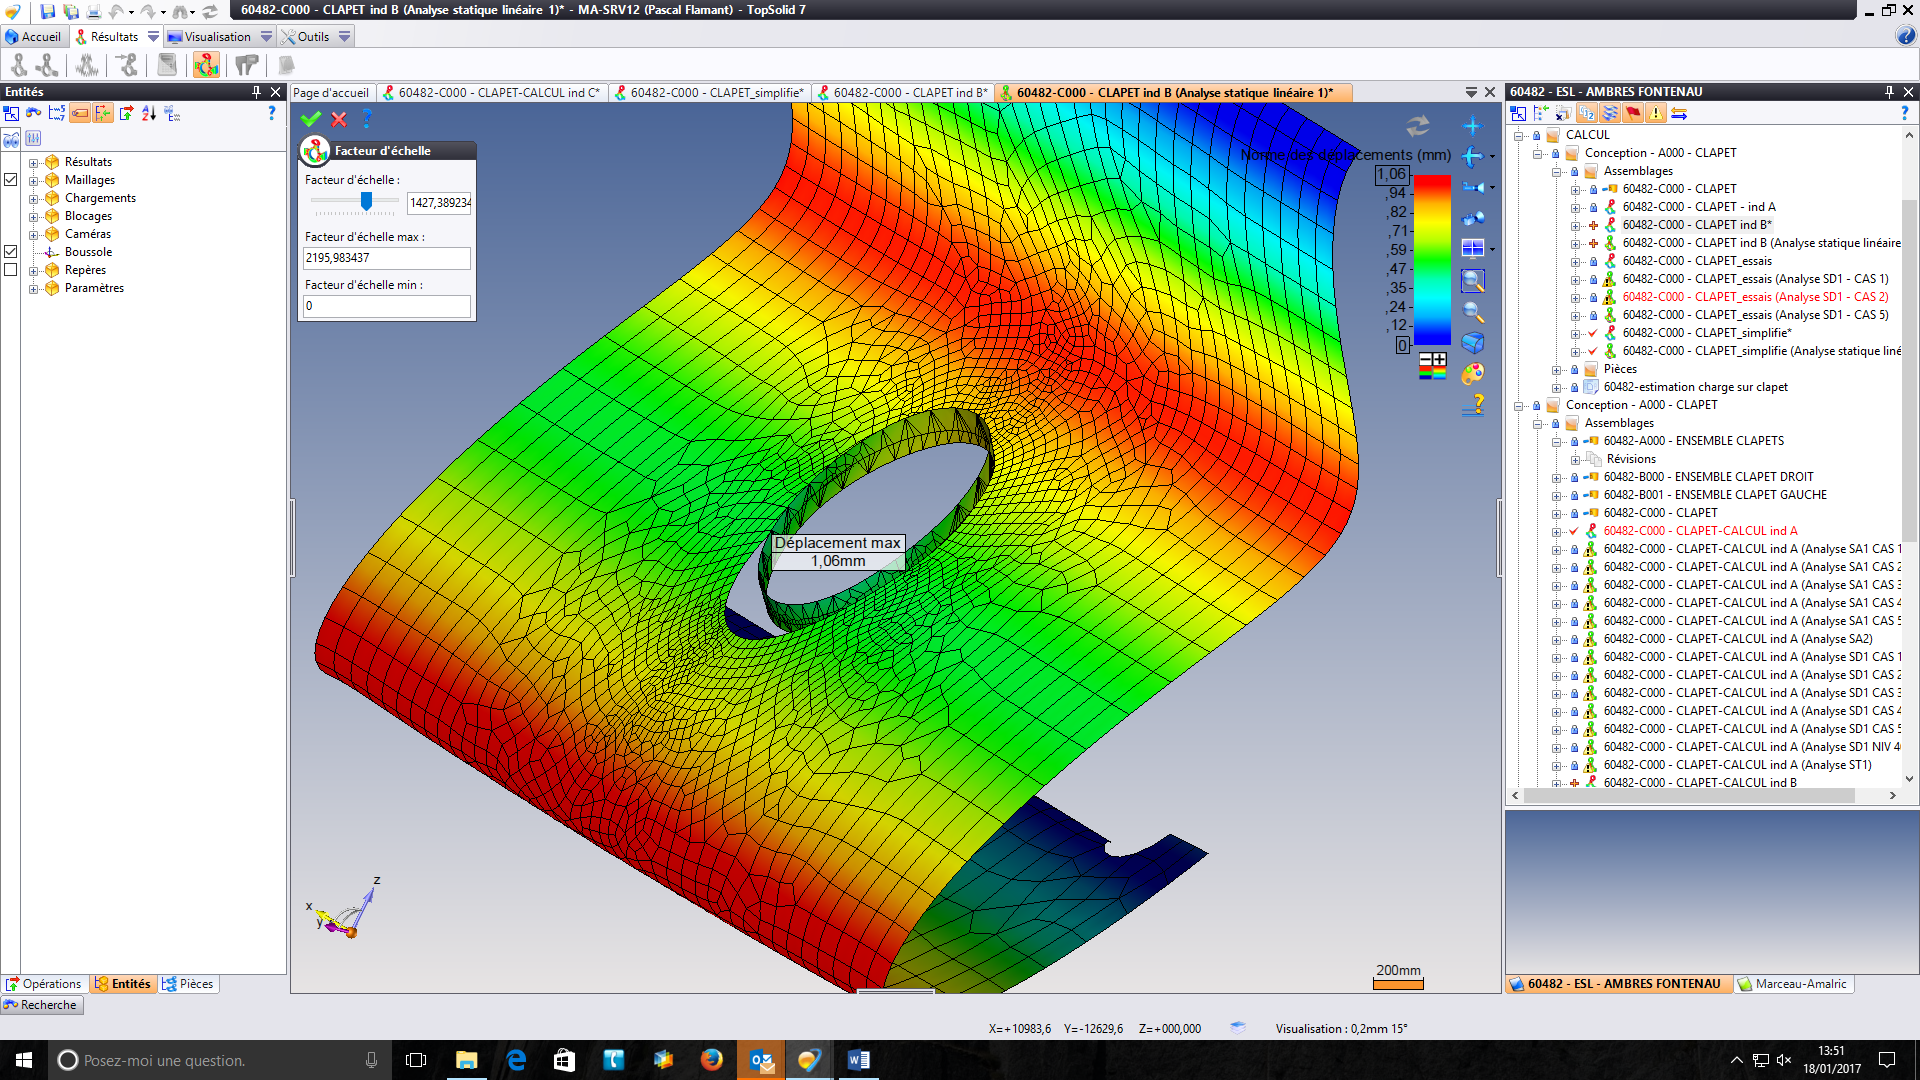
Task: Open the Entités panel help question mark
Action: tap(272, 114)
